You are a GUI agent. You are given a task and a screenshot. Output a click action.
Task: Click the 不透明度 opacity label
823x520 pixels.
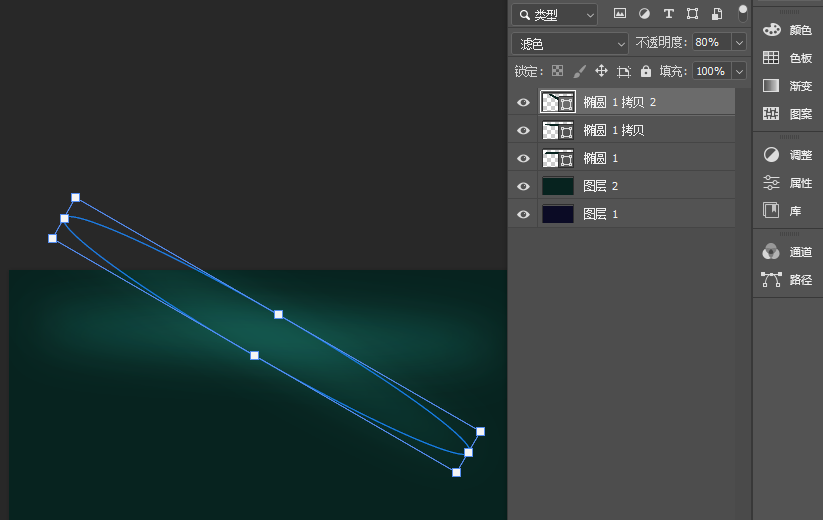[x=661, y=43]
